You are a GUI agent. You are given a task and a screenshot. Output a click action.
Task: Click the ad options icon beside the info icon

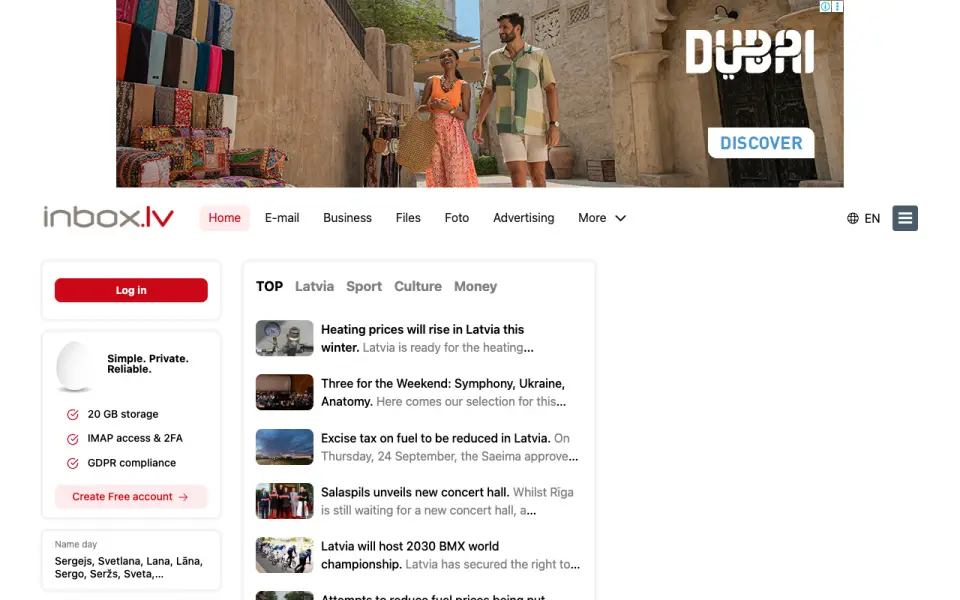[837, 6]
